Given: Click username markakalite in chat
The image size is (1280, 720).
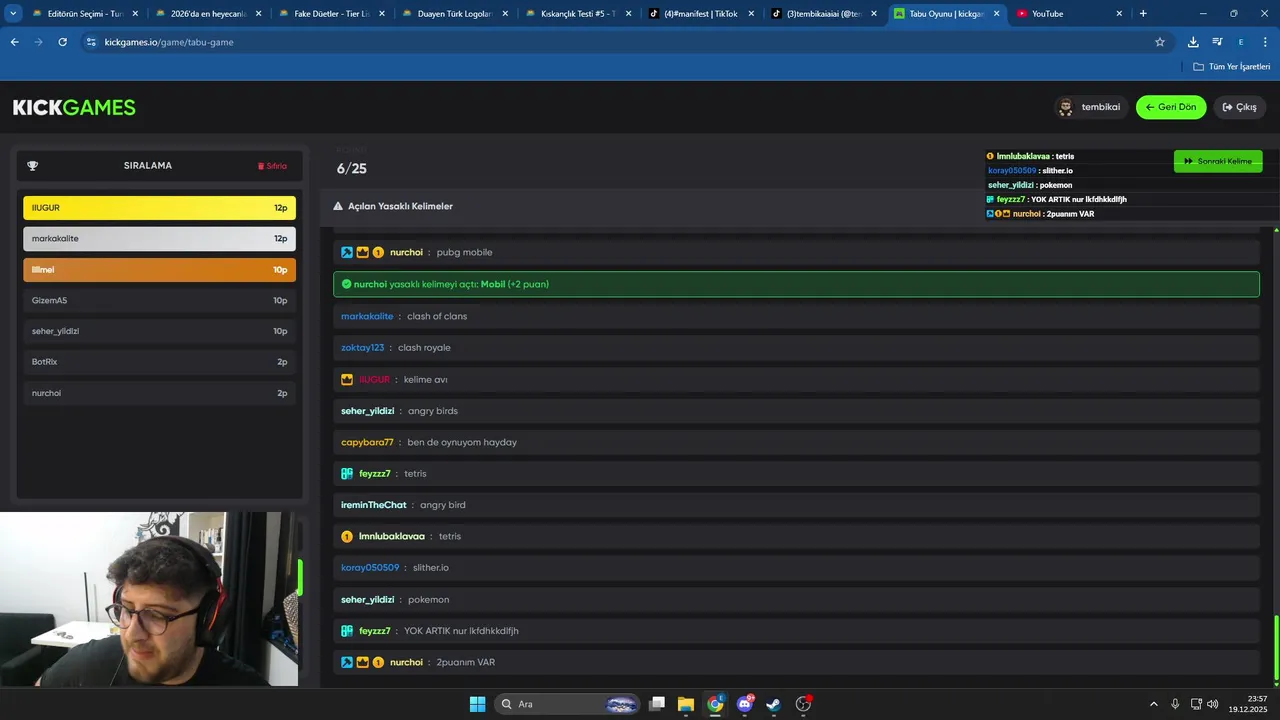Looking at the screenshot, I should point(367,316).
